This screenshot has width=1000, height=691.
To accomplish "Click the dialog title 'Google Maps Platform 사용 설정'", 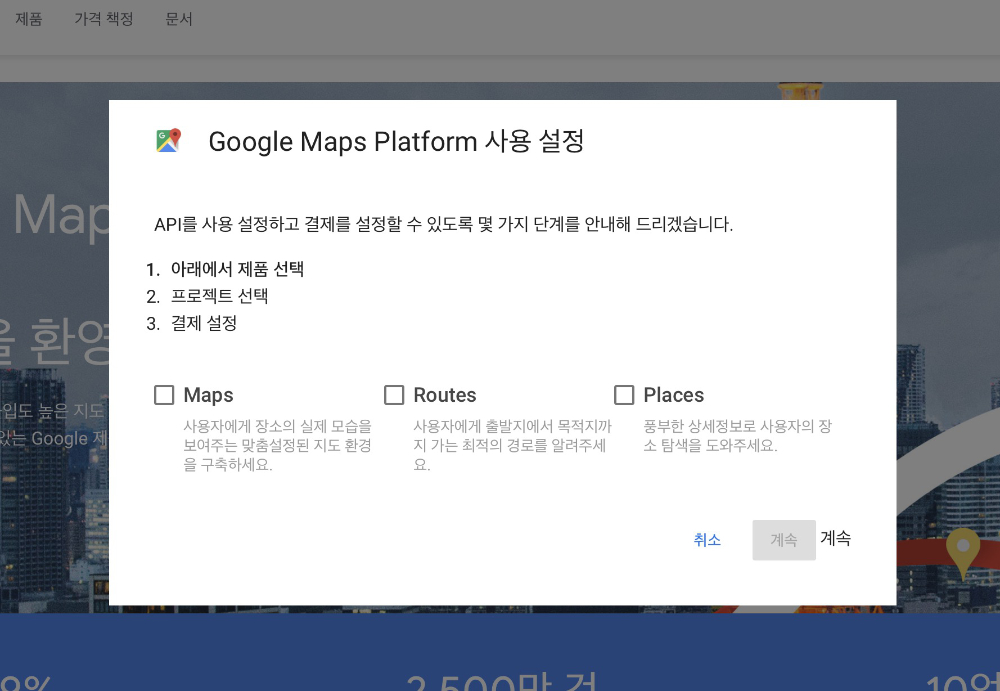I will click(396, 141).
